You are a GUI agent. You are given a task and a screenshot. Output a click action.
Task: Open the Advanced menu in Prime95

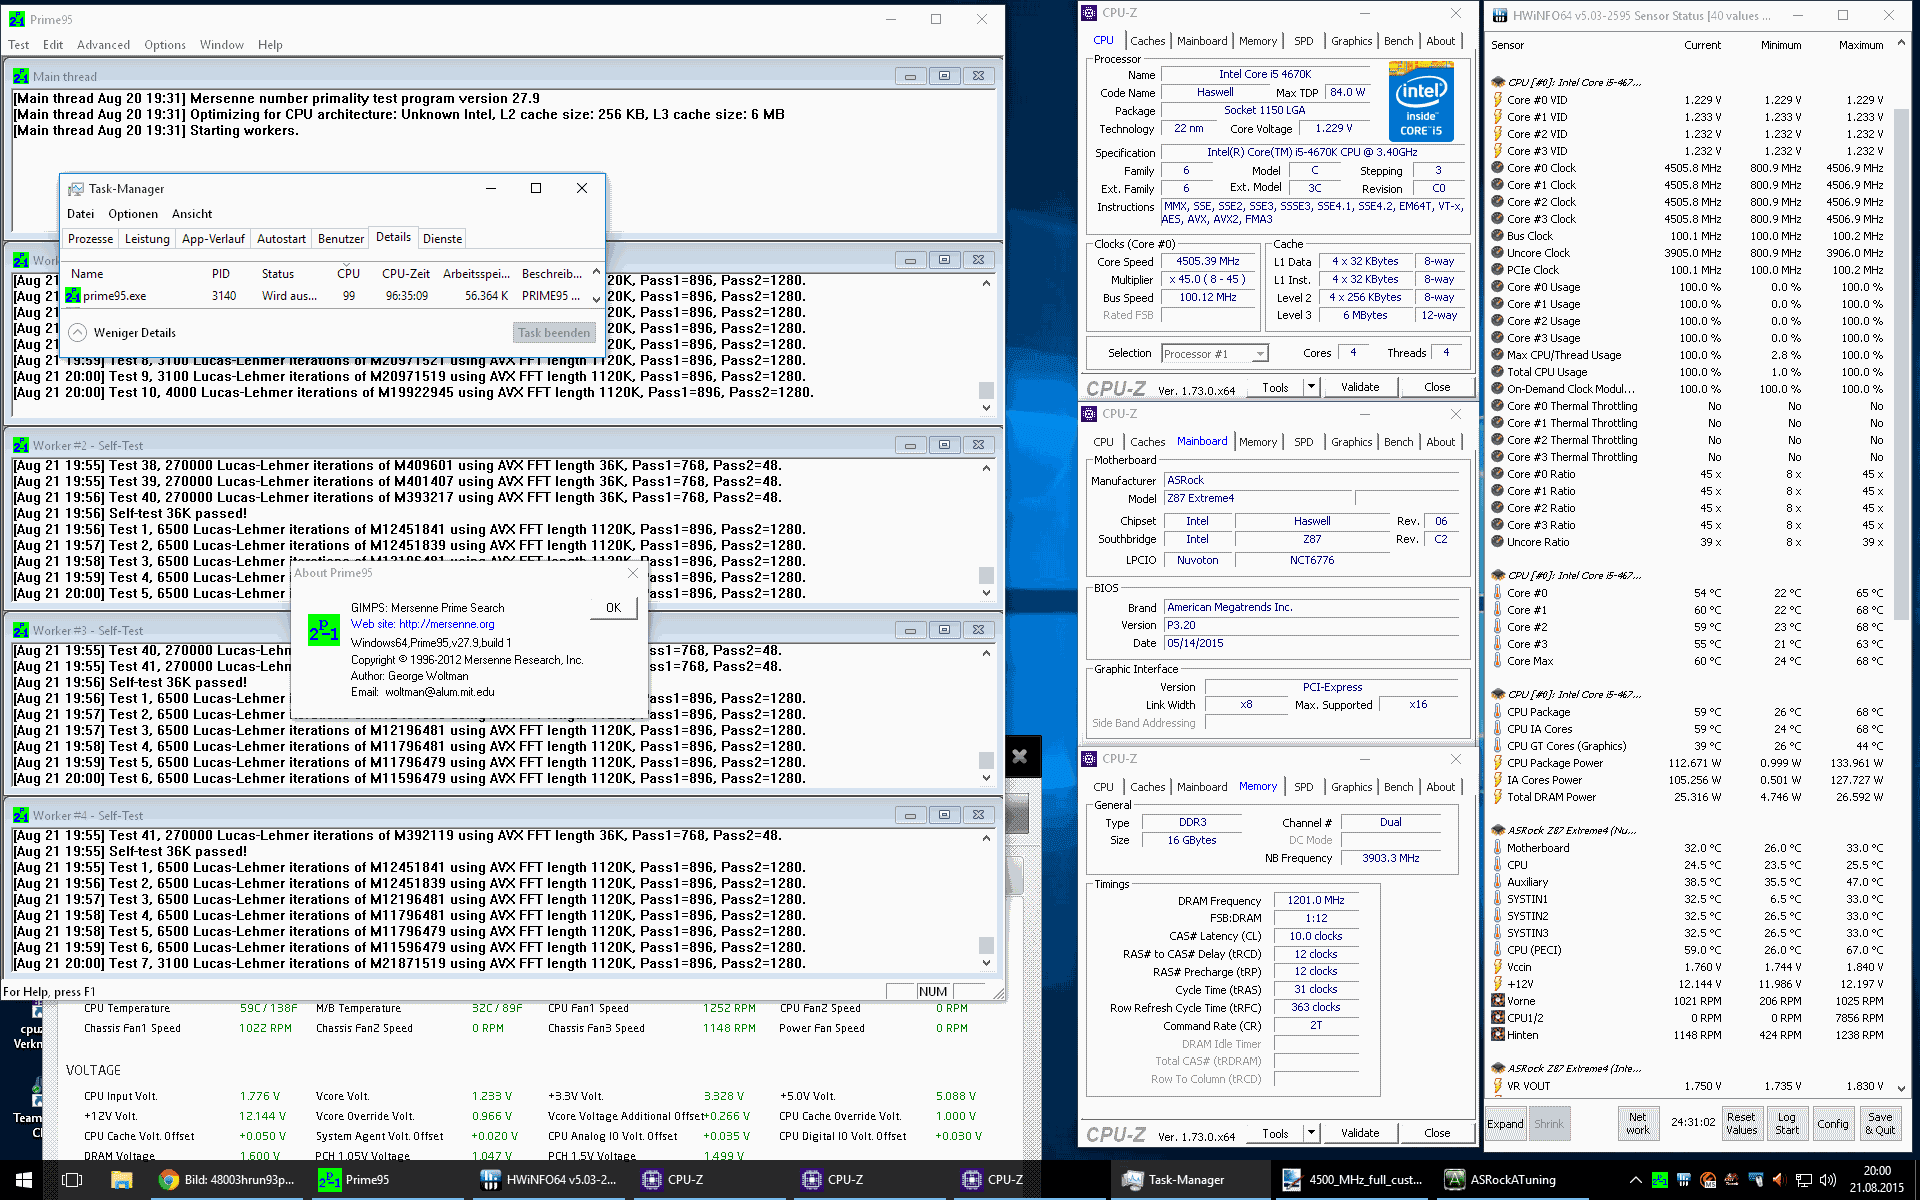pos(103,45)
